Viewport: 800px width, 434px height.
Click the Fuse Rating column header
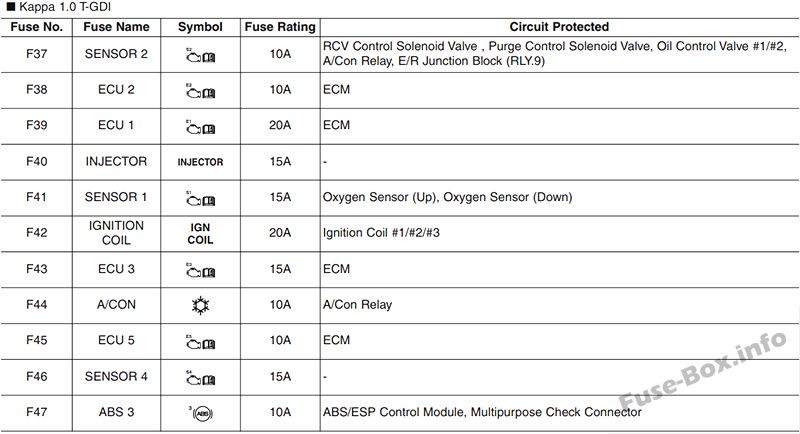(280, 27)
